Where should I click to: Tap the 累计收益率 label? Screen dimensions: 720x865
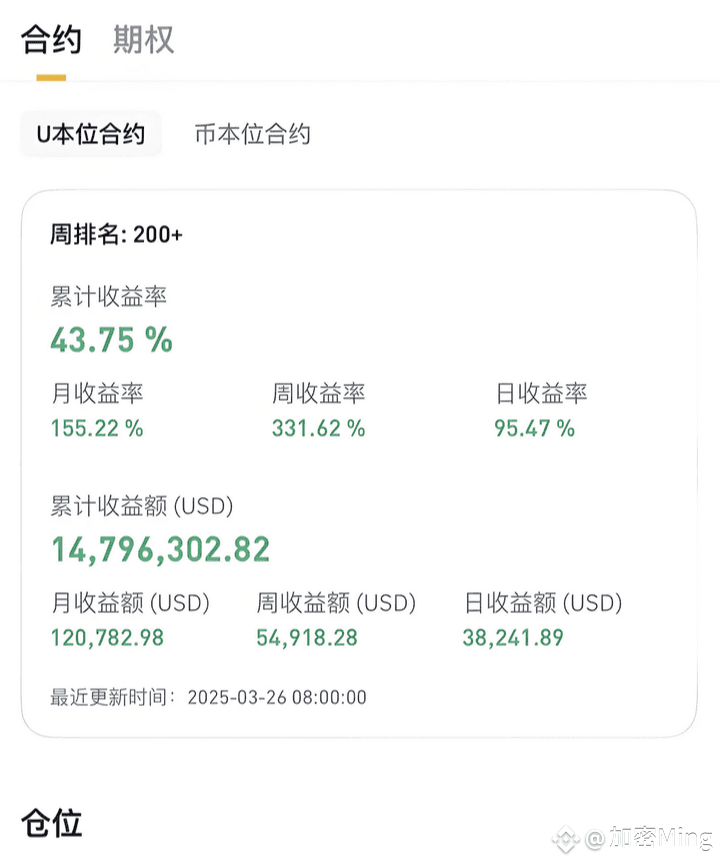point(108,296)
